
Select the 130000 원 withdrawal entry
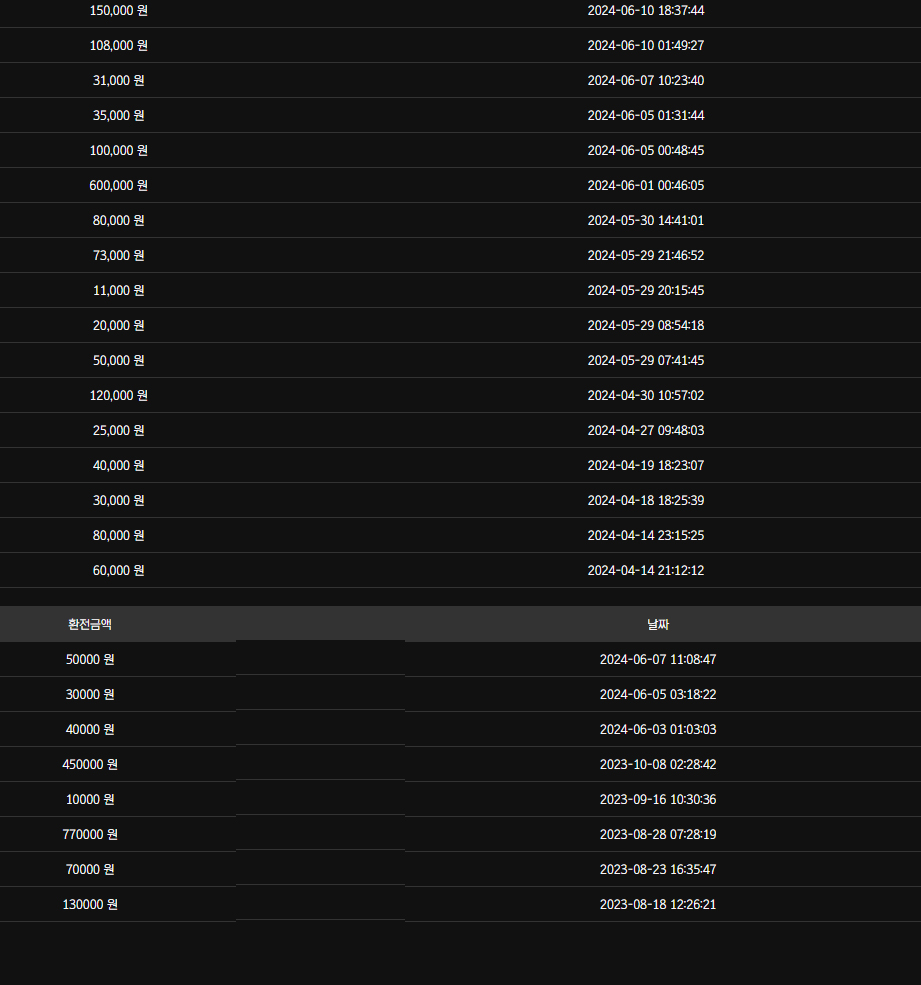90,904
